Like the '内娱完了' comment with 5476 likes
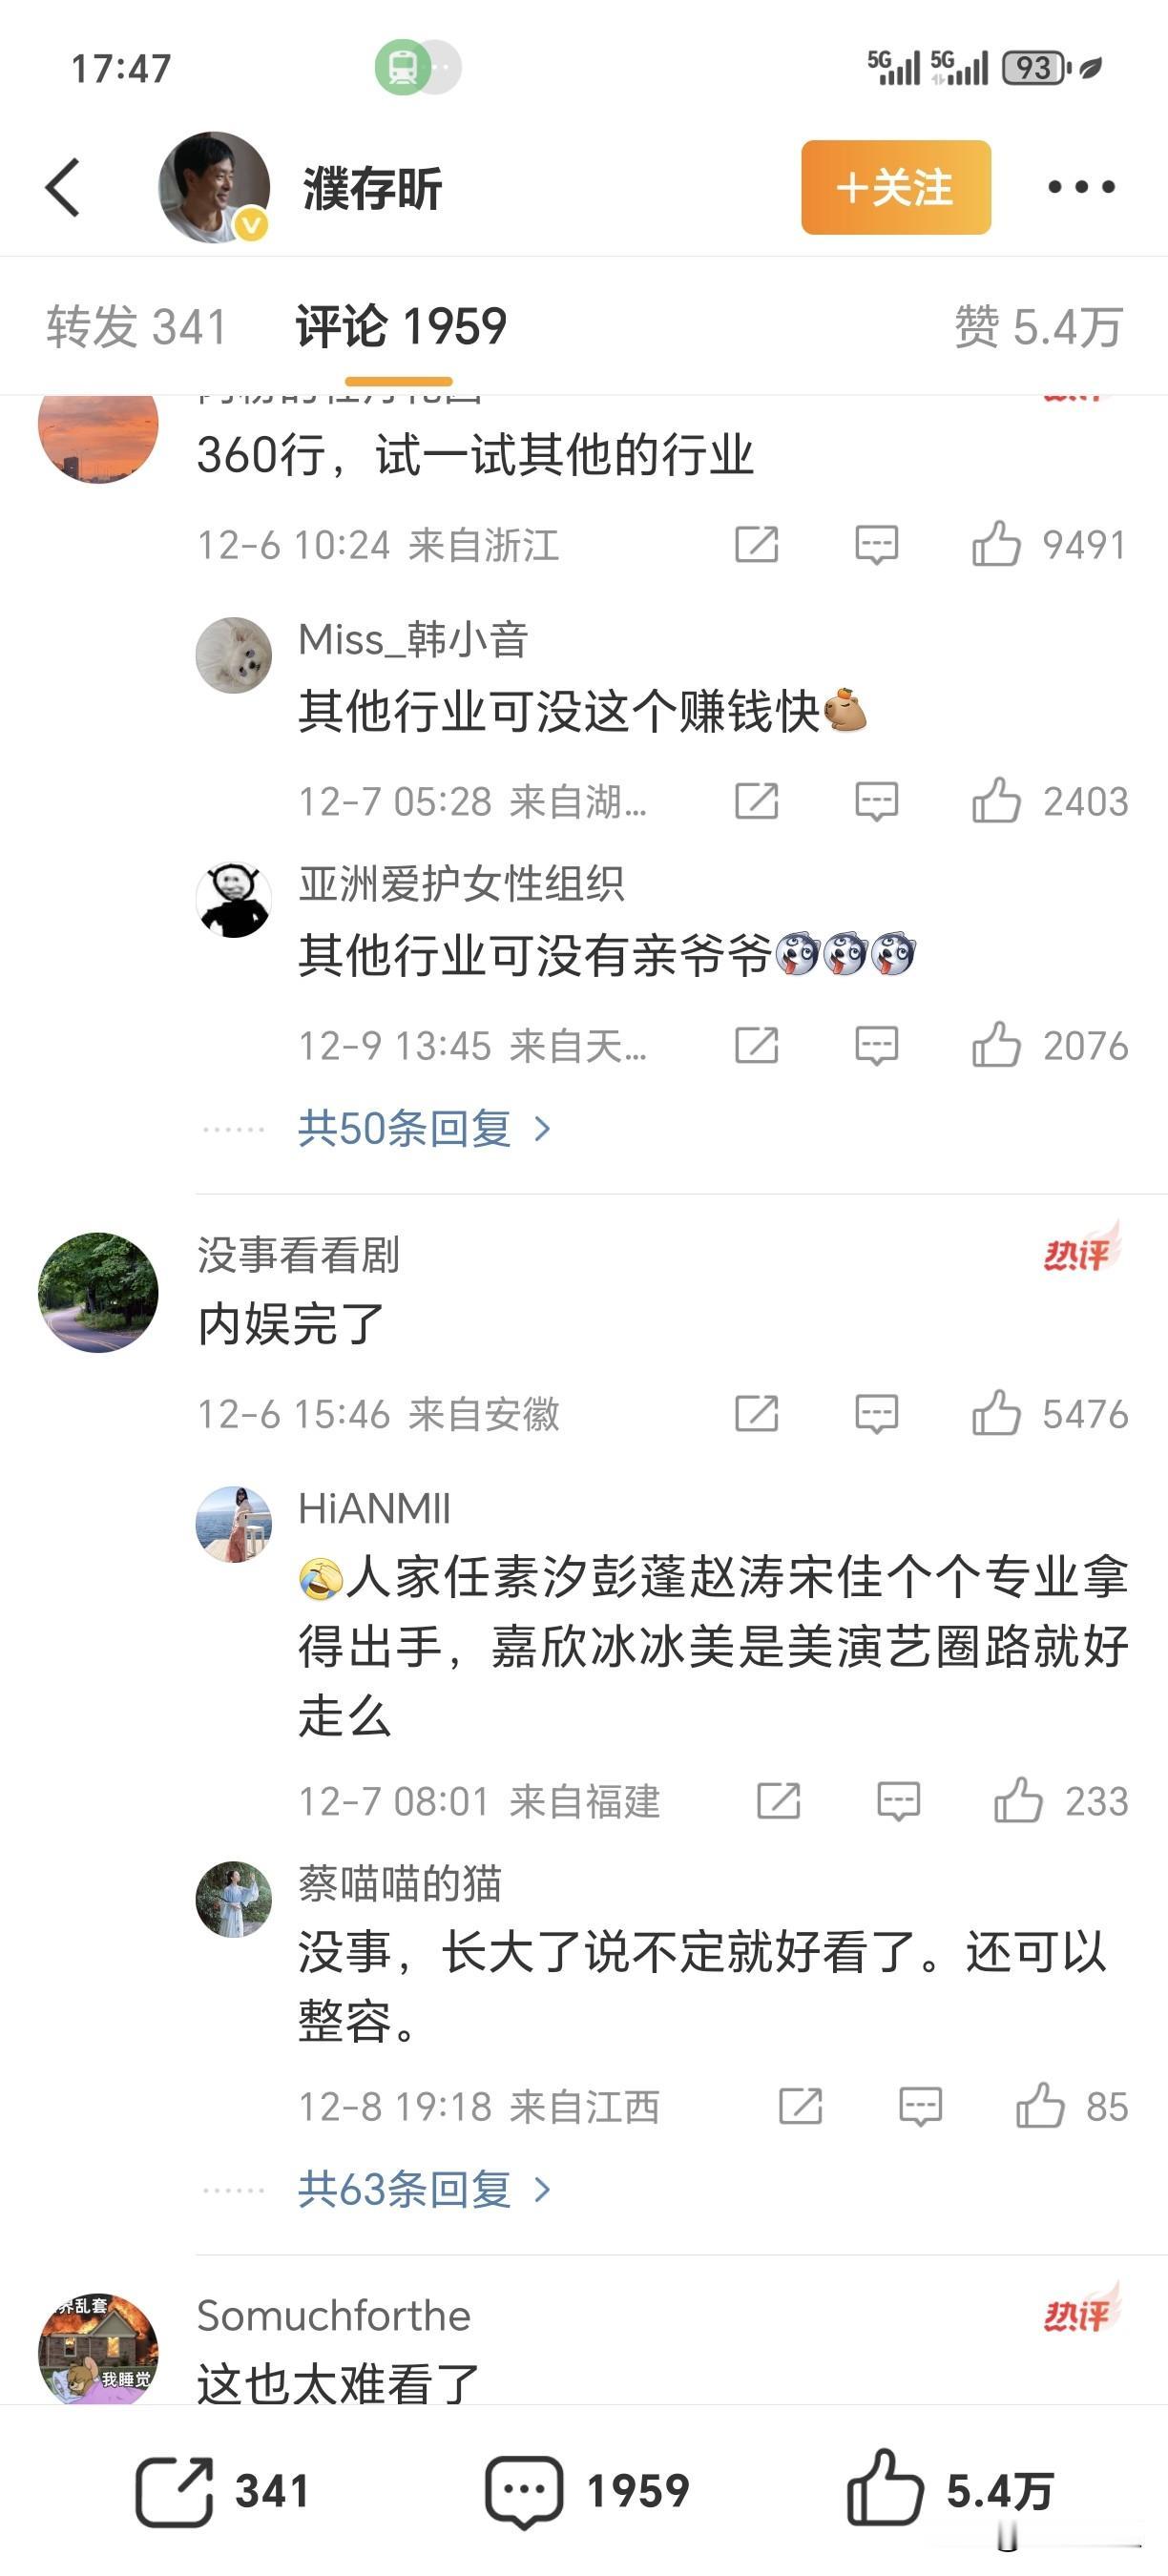 996,1414
